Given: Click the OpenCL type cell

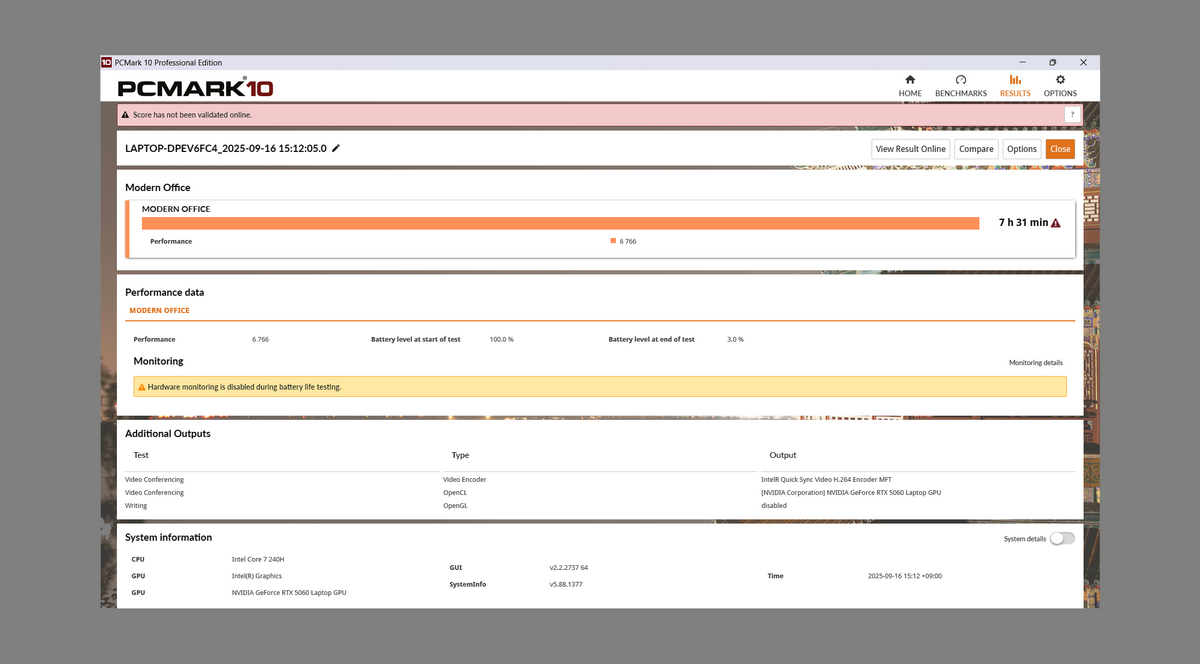Looking at the screenshot, I should [456, 493].
